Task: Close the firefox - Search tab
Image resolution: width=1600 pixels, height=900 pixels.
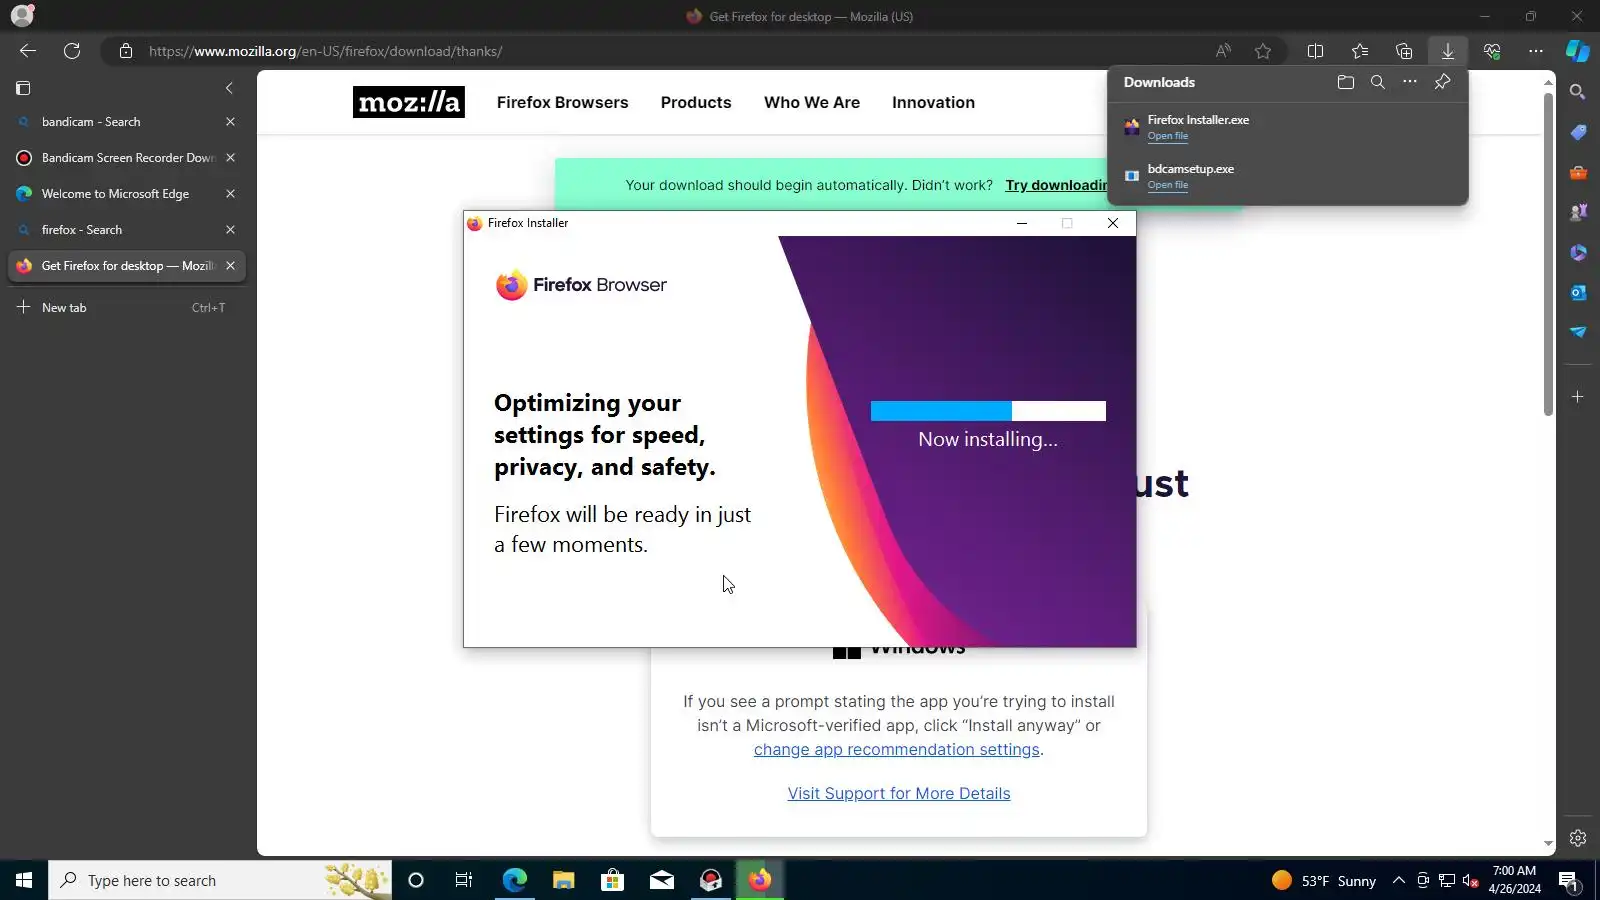Action: point(230,230)
